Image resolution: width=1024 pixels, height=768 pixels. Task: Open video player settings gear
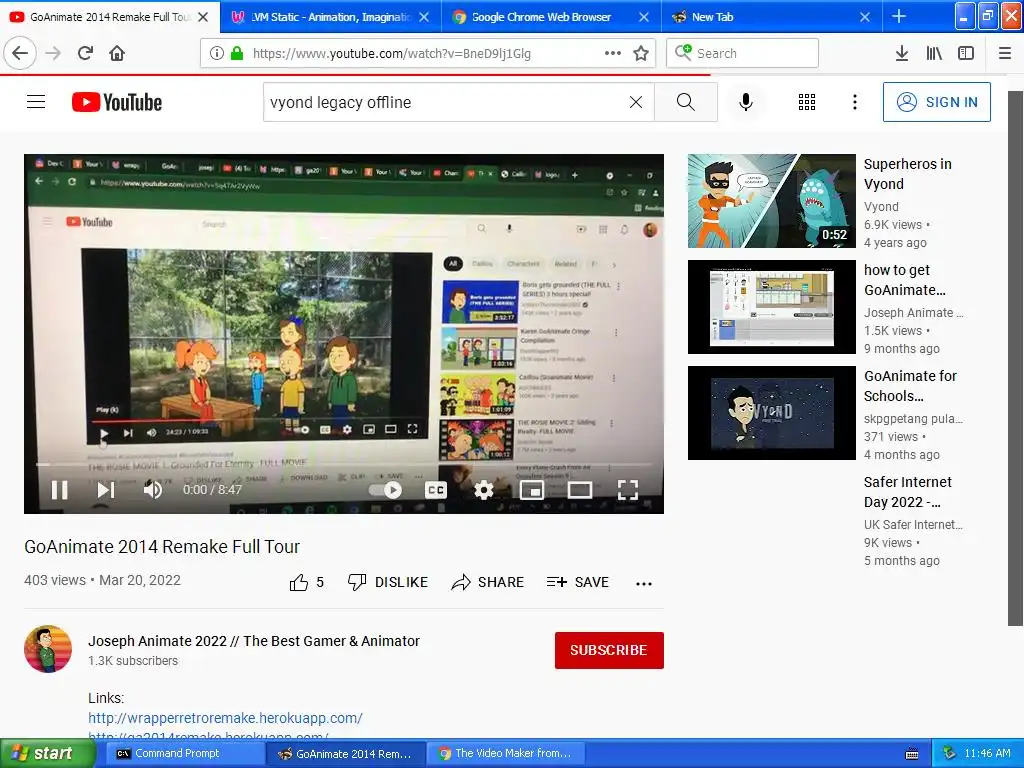[x=483, y=490]
